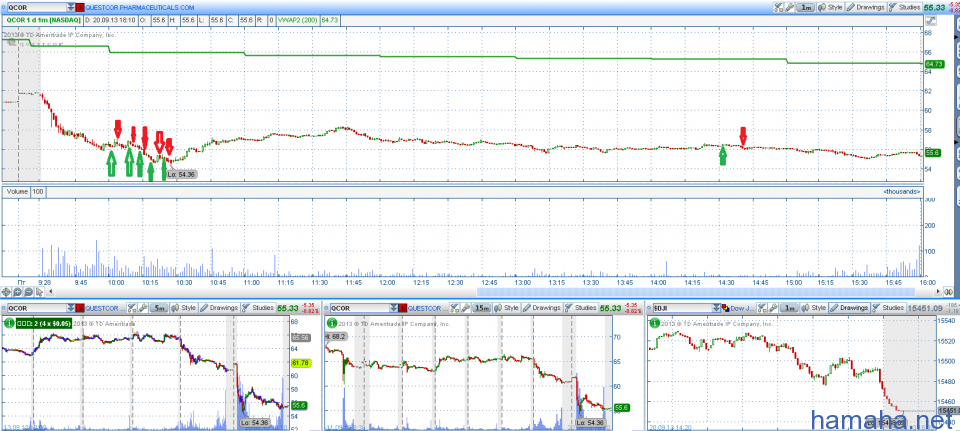Click the share/settings icon on the $DJI chart

(762, 308)
